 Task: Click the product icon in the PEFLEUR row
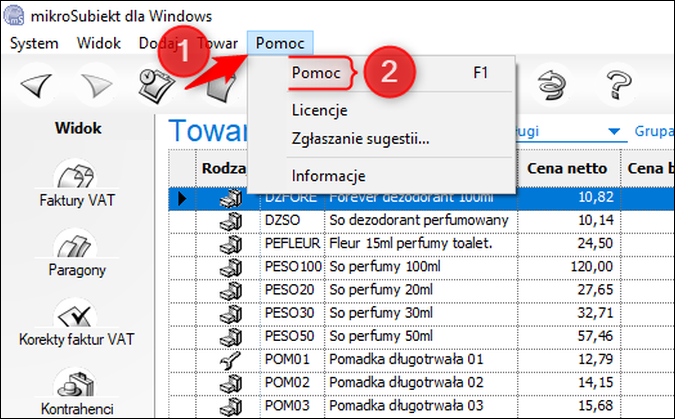pos(230,244)
